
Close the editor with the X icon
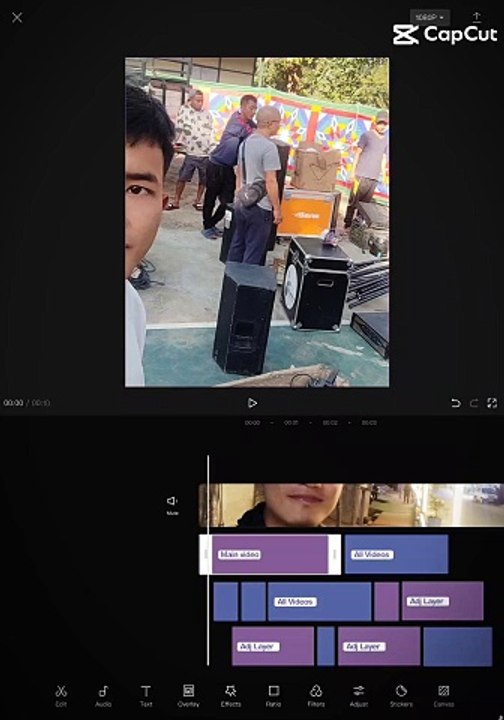[17, 18]
